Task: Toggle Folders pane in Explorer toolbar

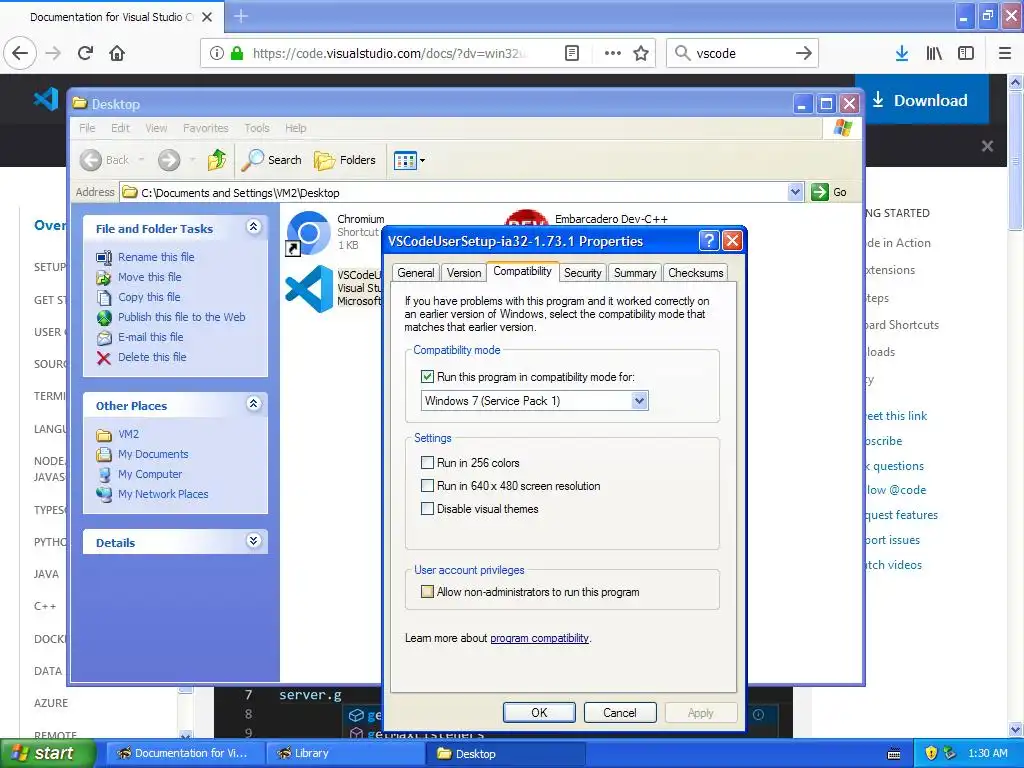Action: [x=345, y=159]
